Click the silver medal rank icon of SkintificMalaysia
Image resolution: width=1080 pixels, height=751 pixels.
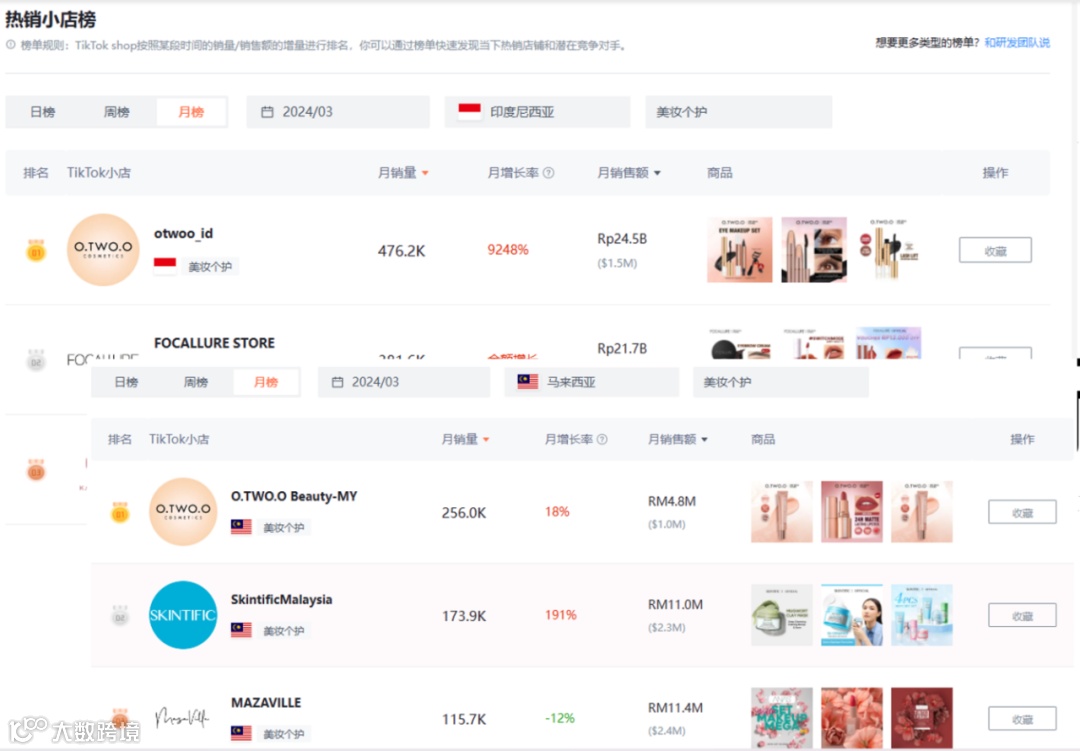[x=120, y=615]
